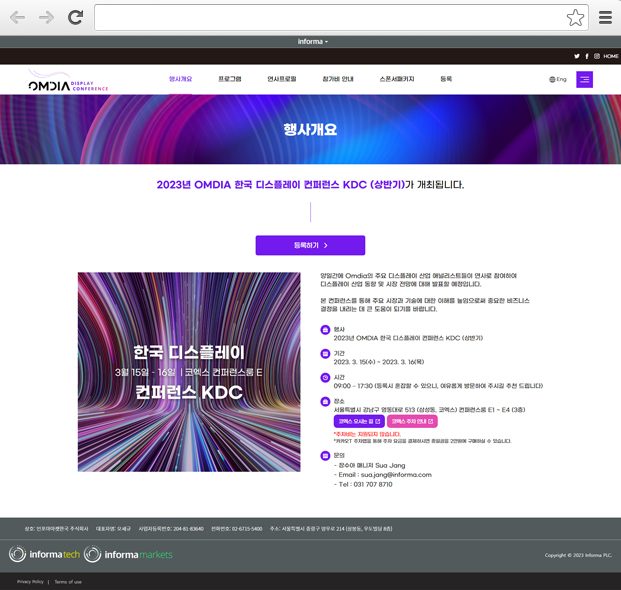
Task: Click the sua.jang@informa.com email text
Action: click(396, 475)
